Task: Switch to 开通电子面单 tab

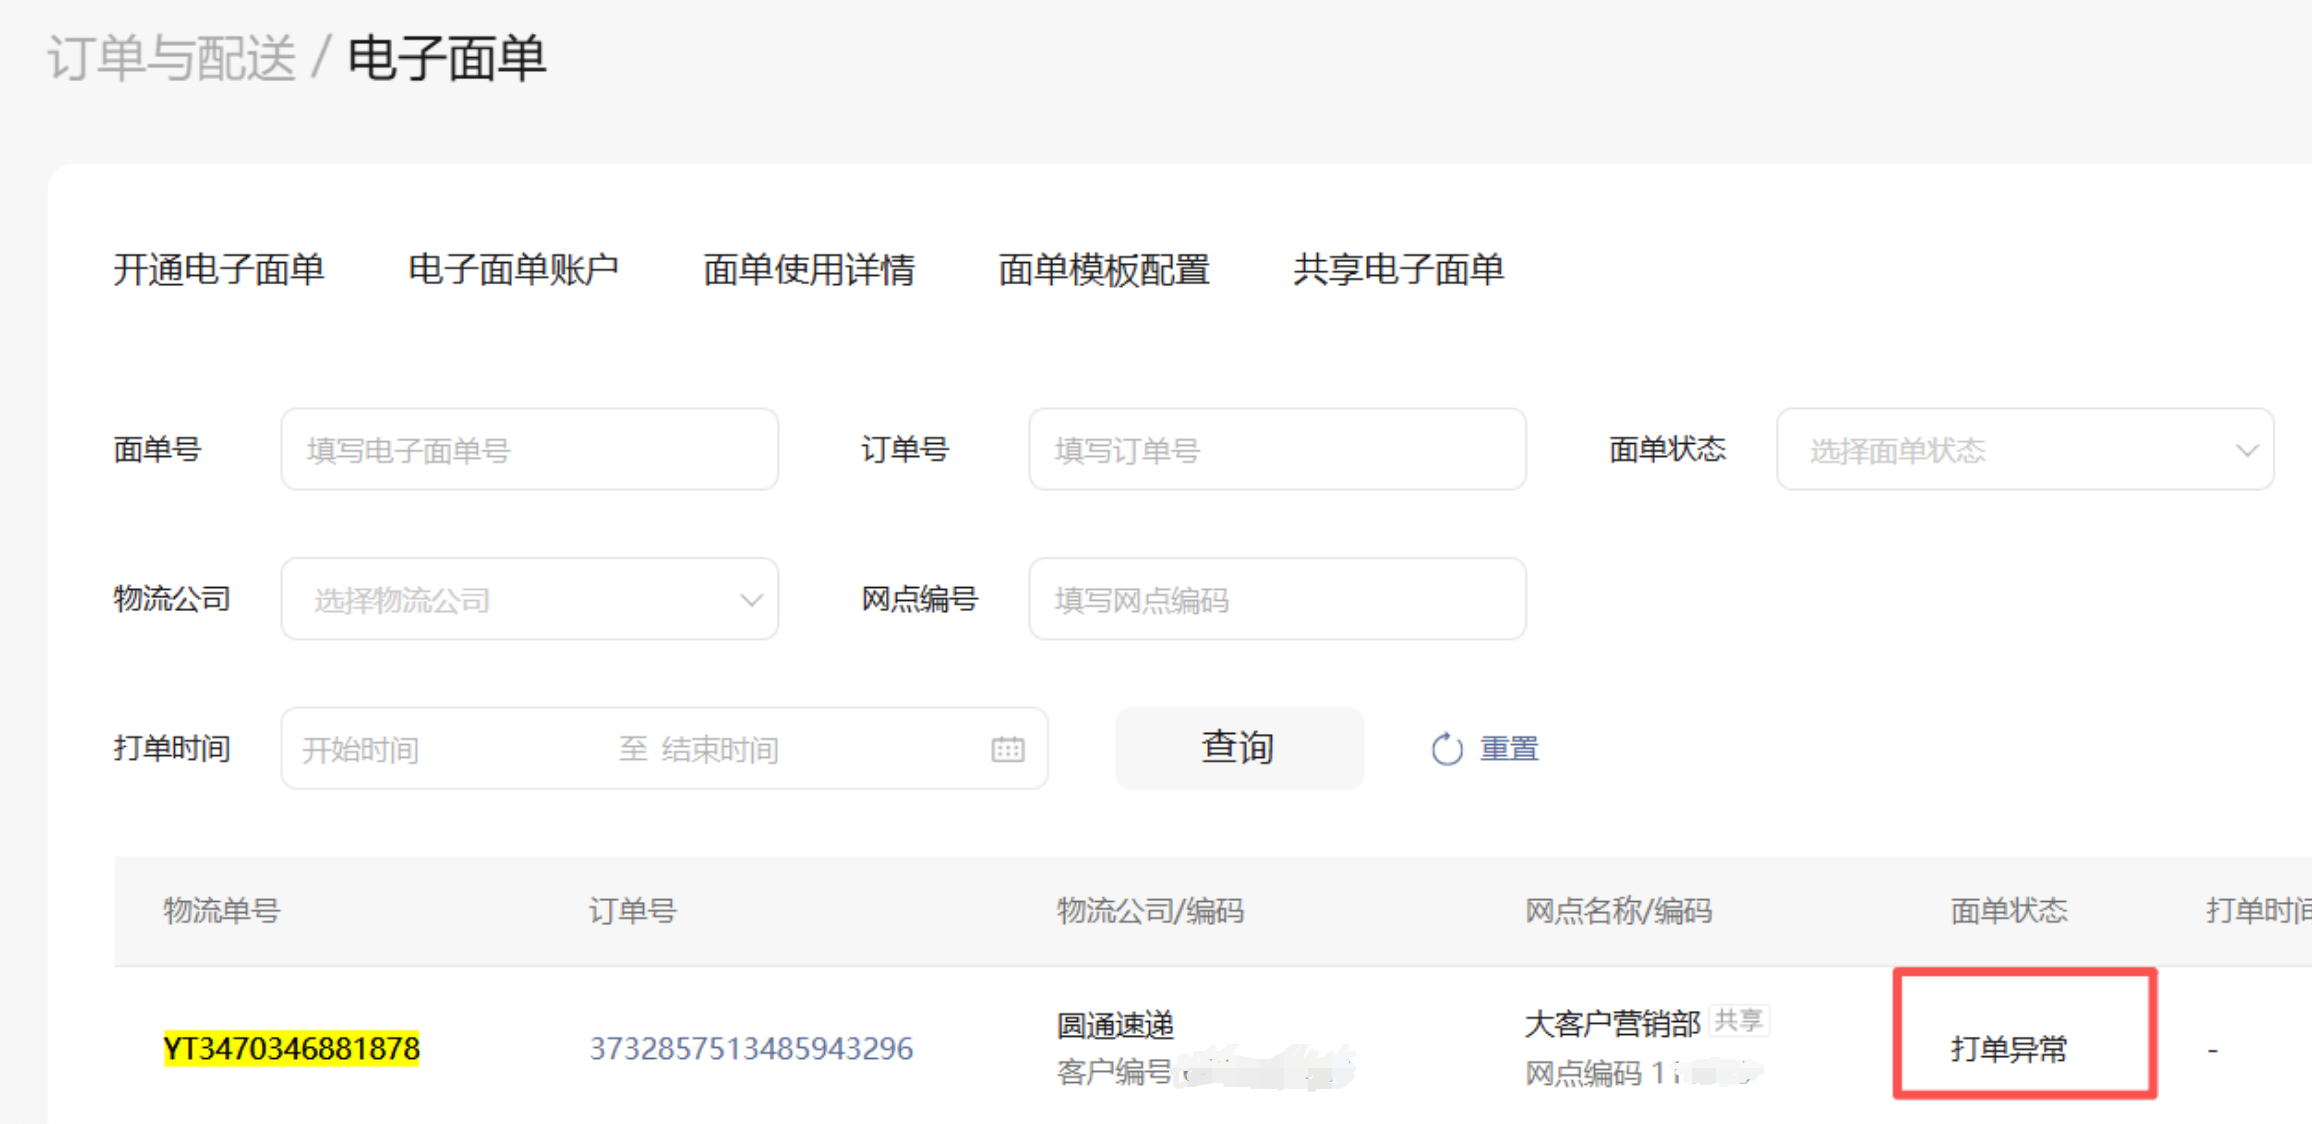Action: (x=218, y=270)
